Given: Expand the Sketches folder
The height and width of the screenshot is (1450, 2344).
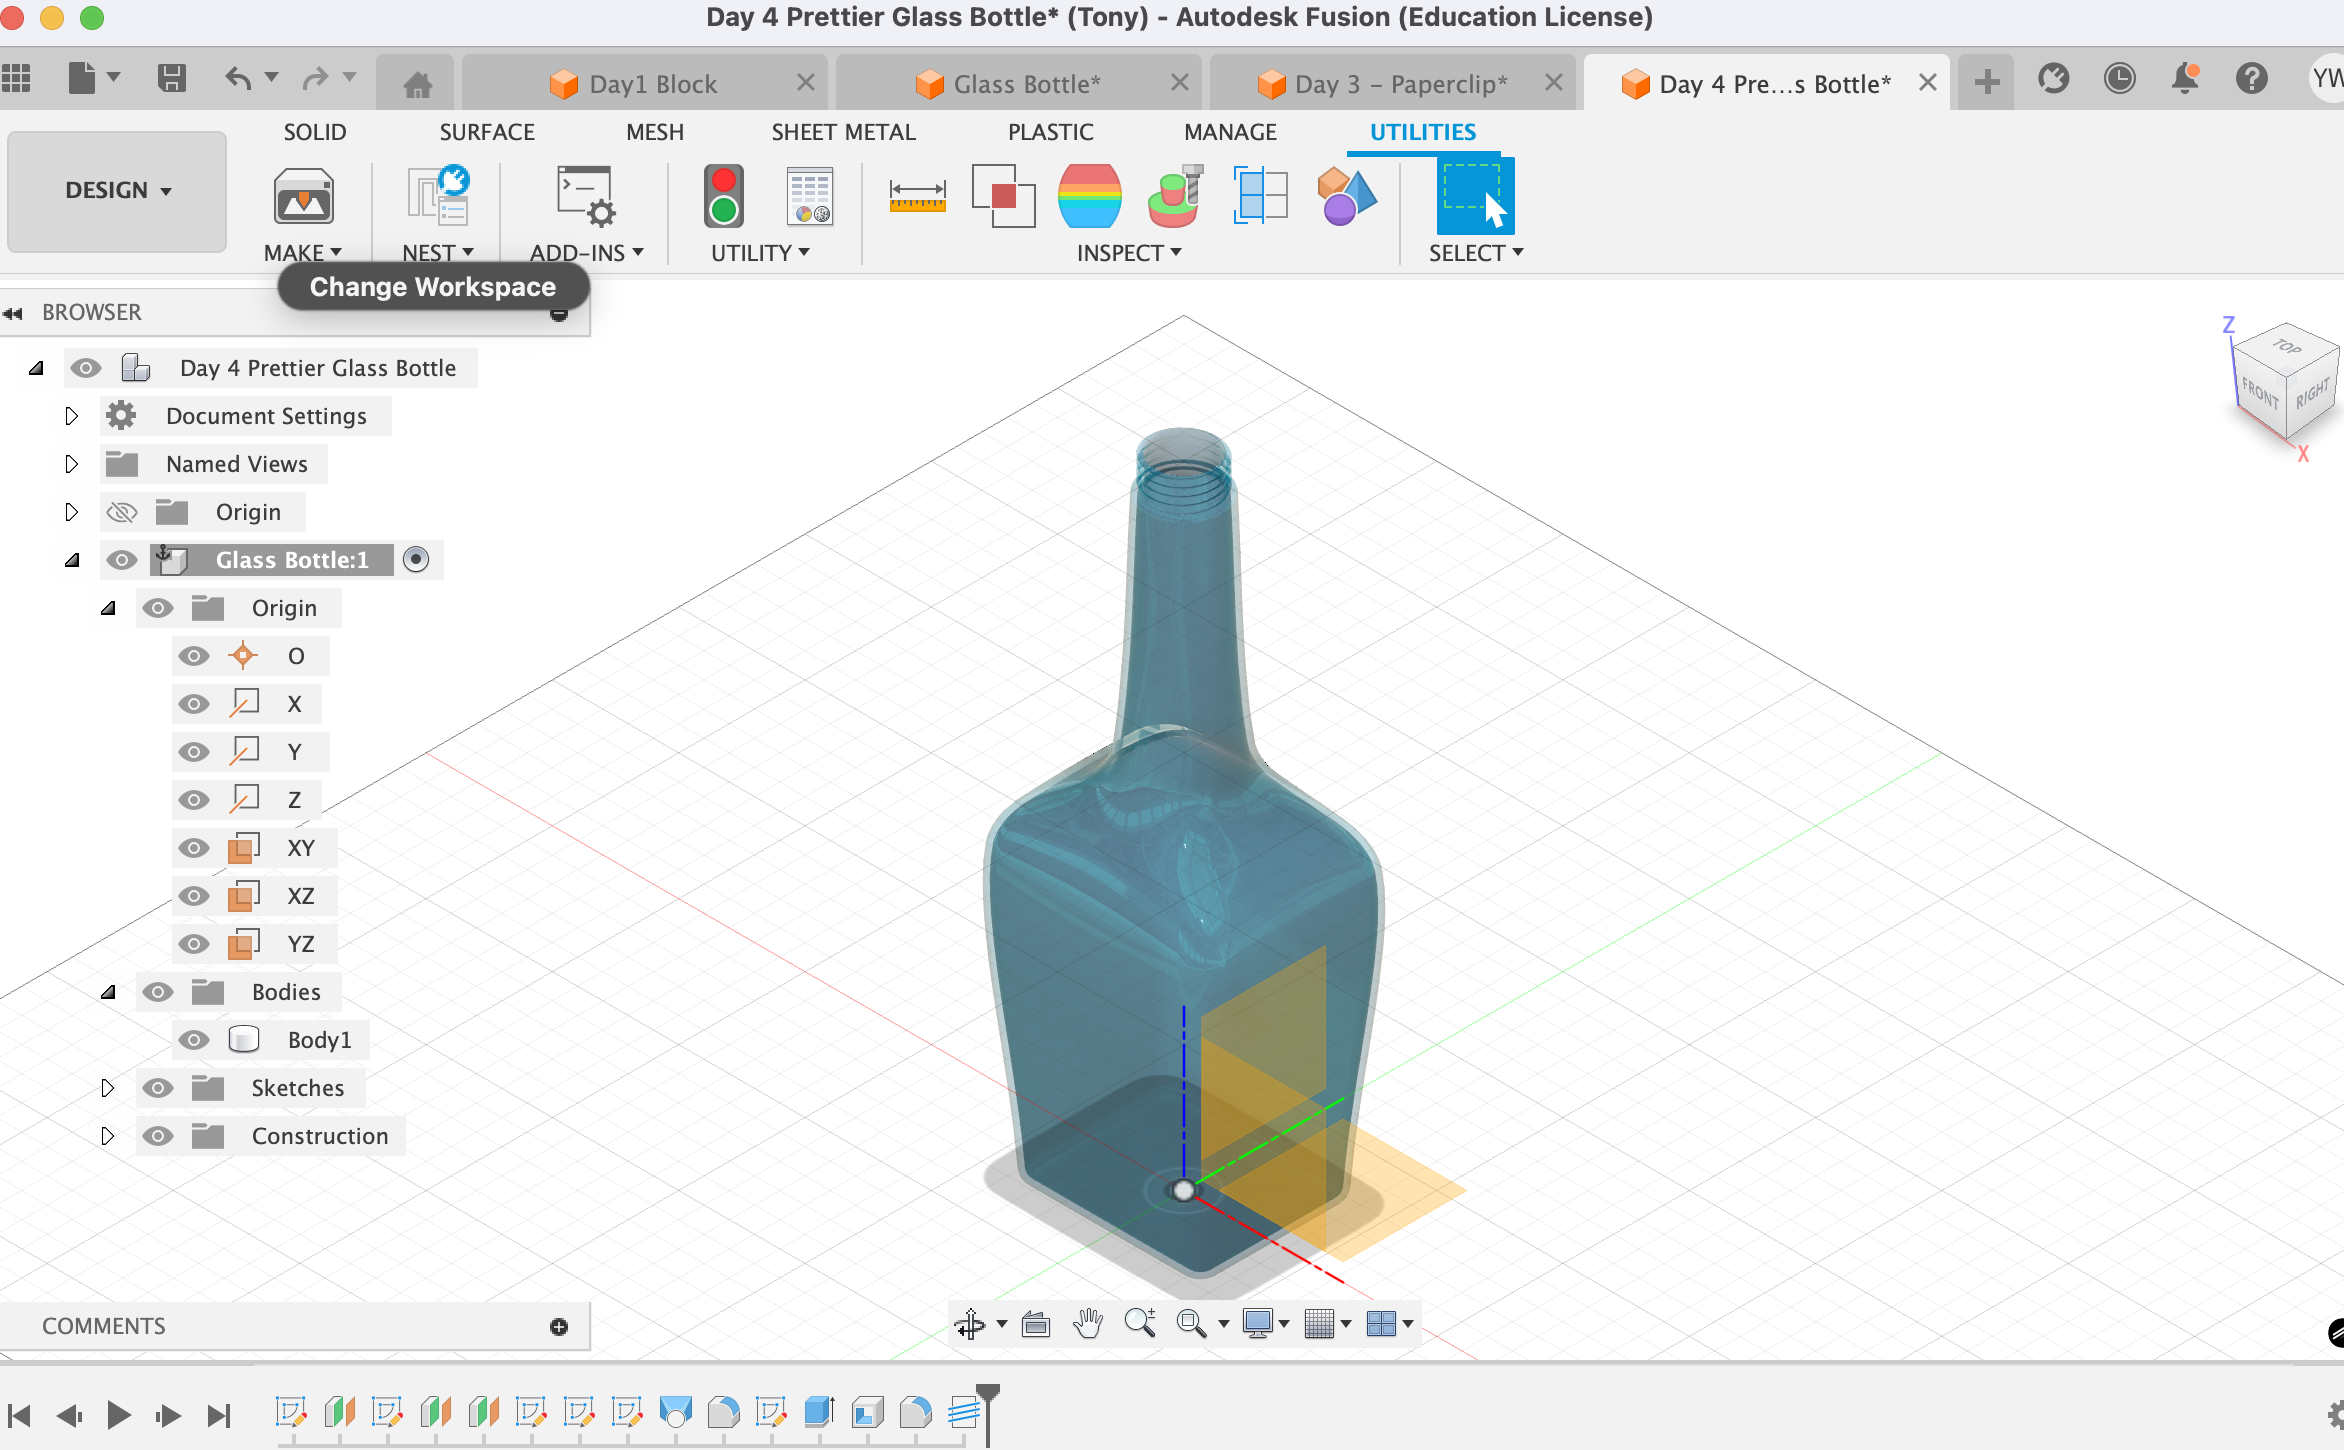Looking at the screenshot, I should pyautogui.click(x=108, y=1088).
